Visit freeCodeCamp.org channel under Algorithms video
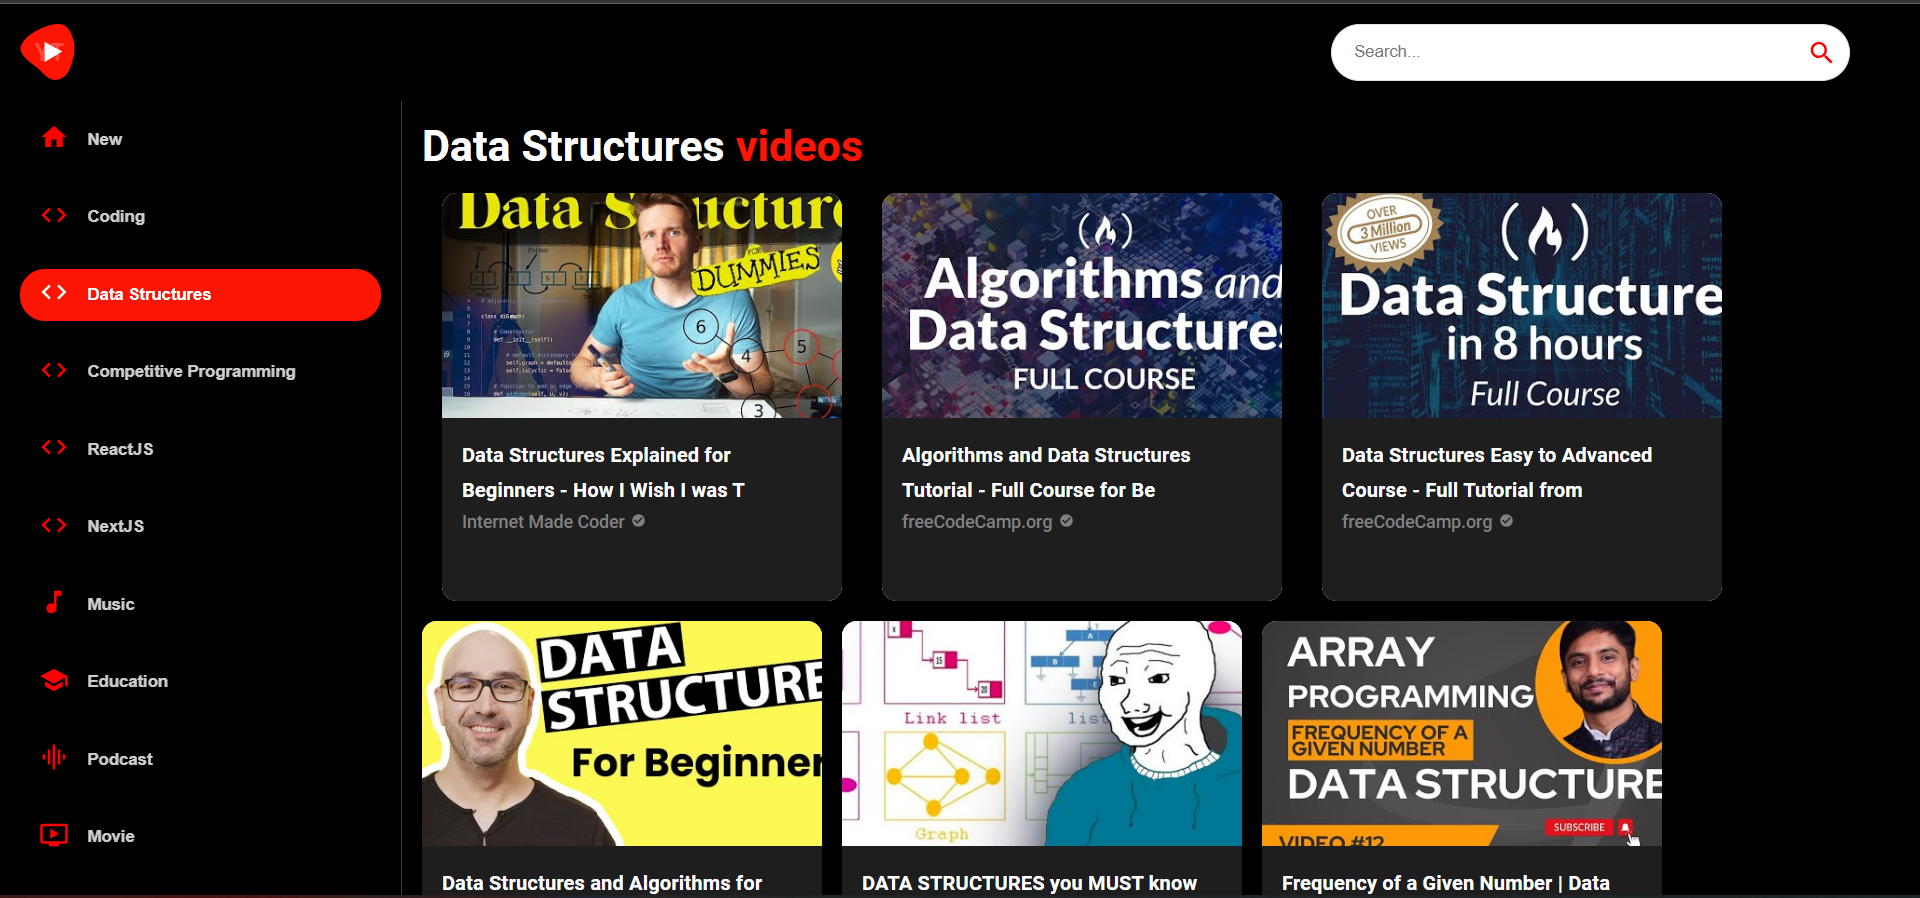Viewport: 1920px width, 898px height. [x=977, y=522]
